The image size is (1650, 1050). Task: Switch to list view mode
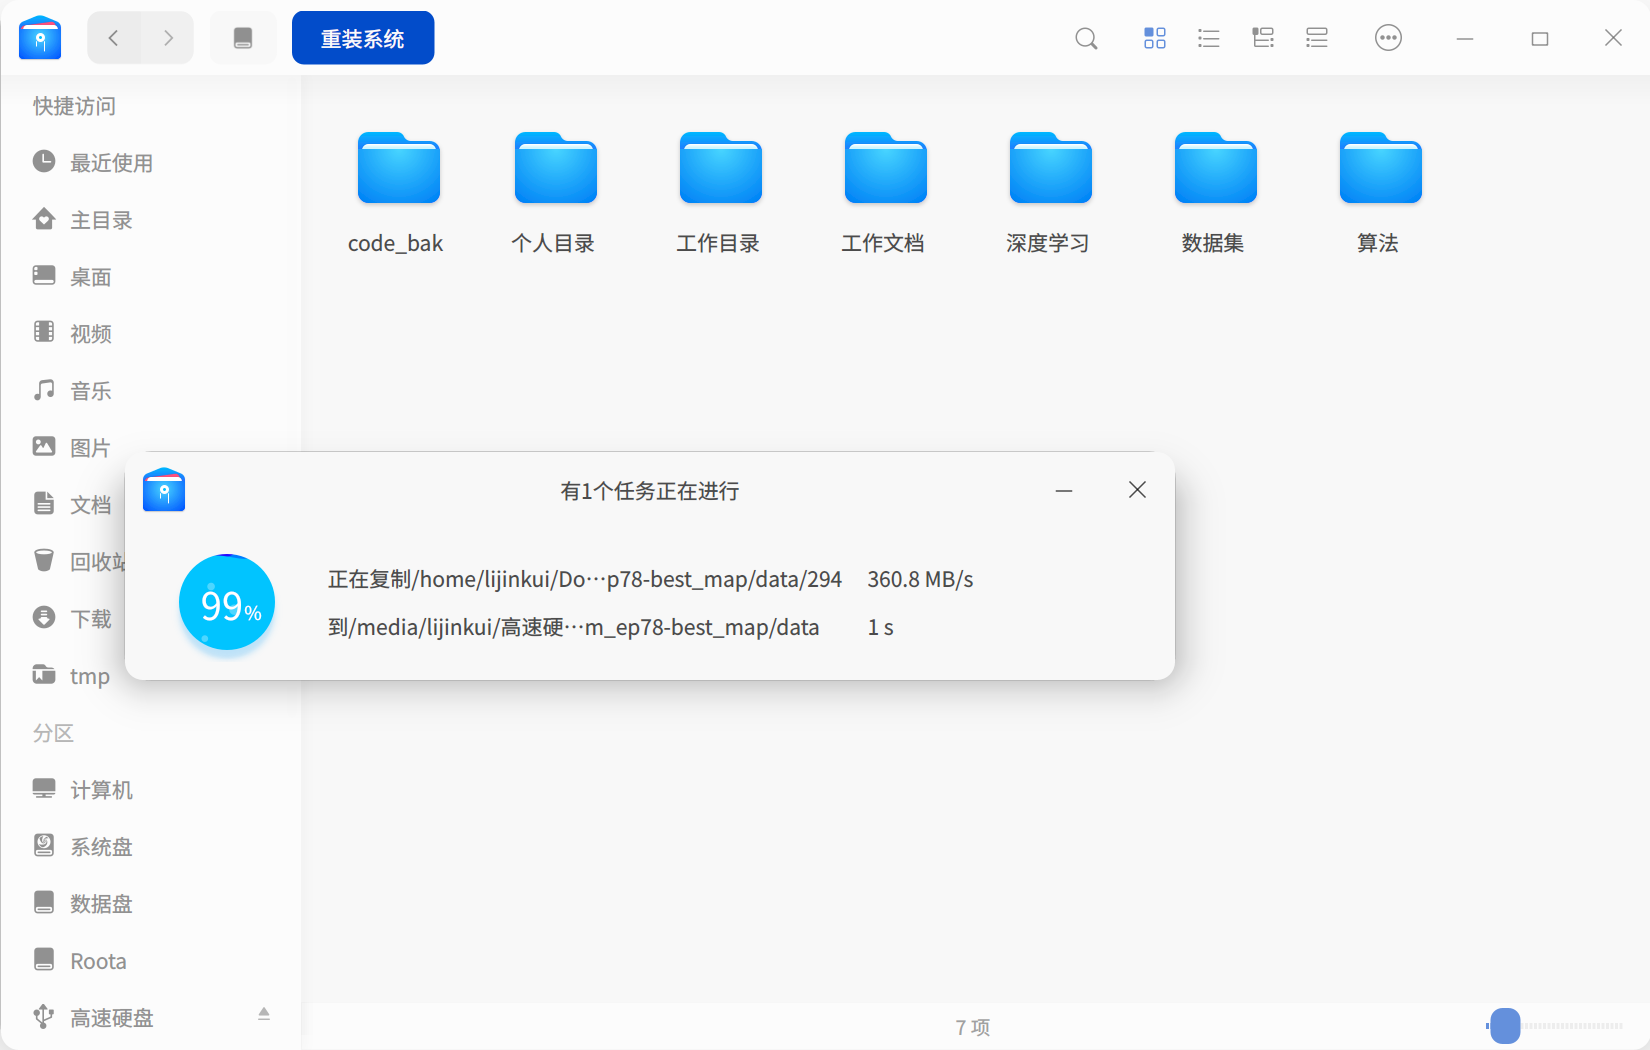[x=1208, y=38]
